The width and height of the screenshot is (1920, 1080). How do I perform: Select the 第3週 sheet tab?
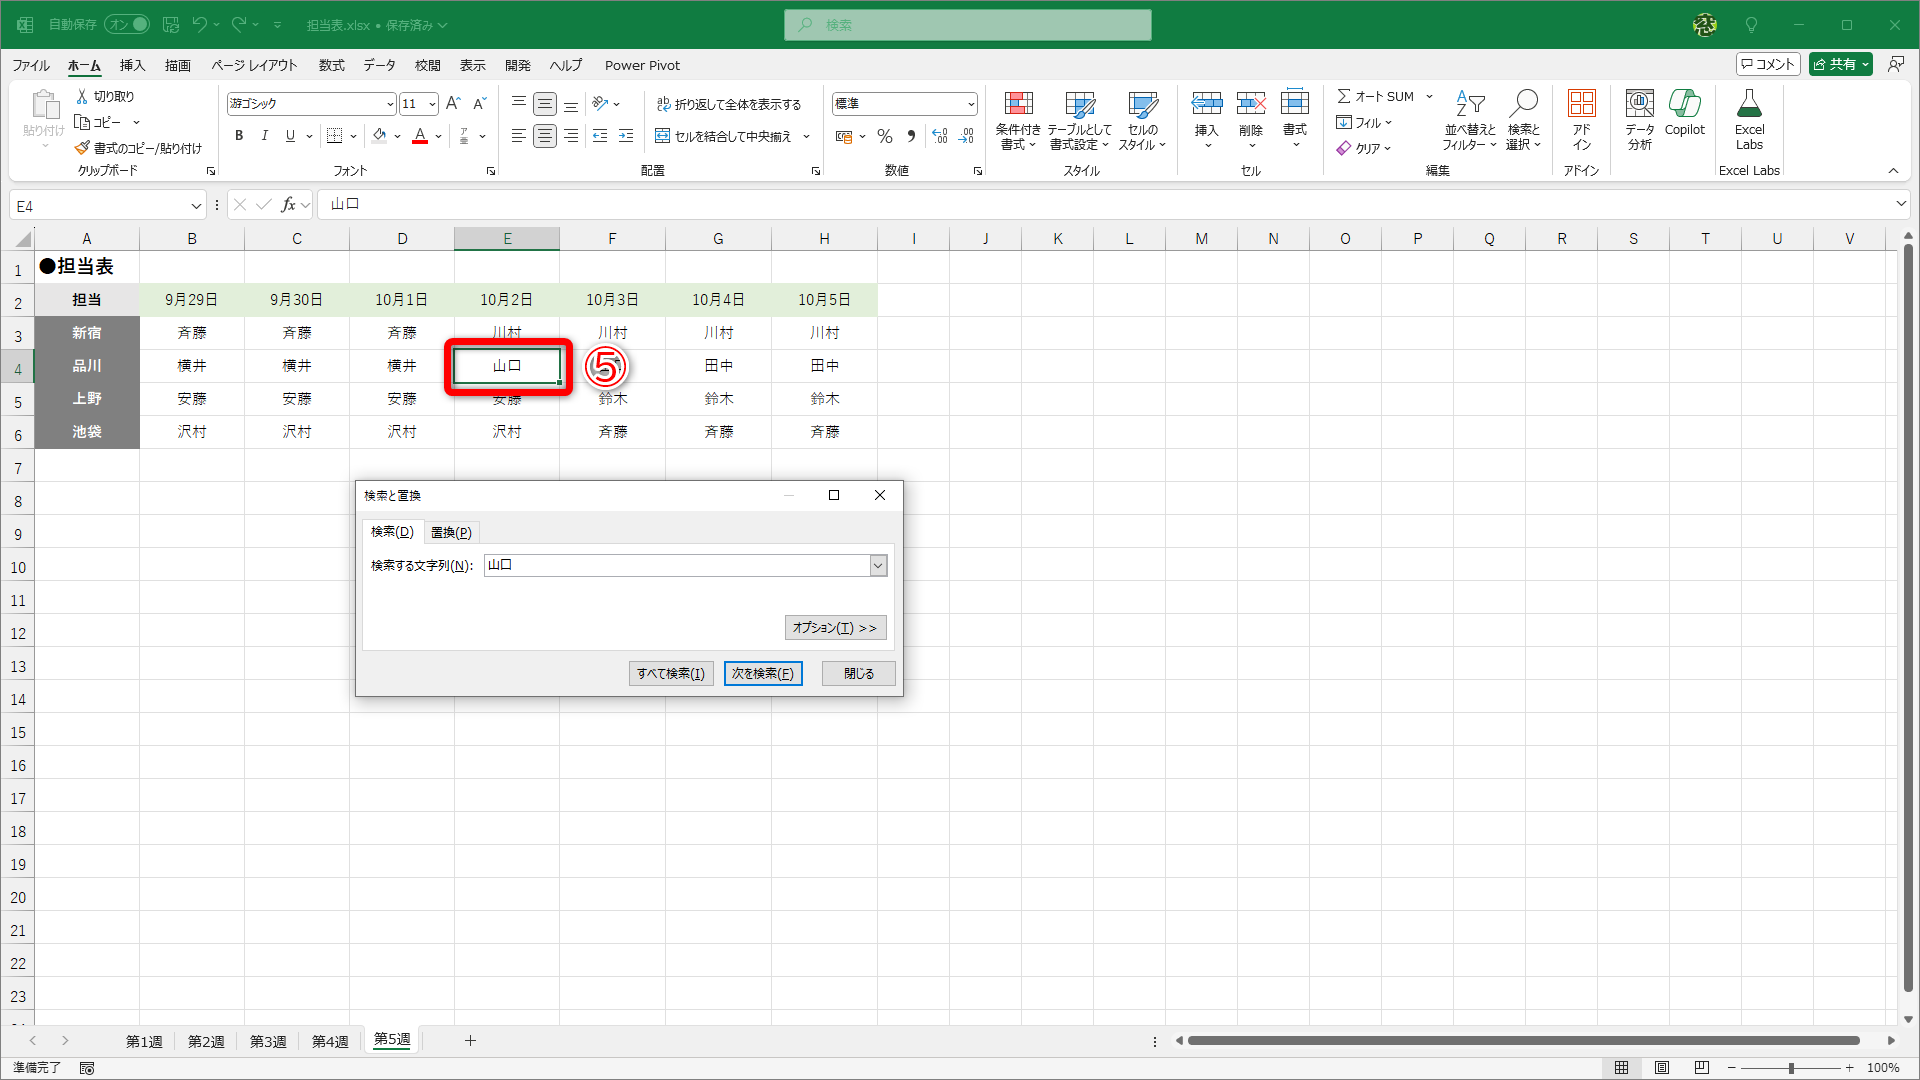click(x=268, y=1041)
